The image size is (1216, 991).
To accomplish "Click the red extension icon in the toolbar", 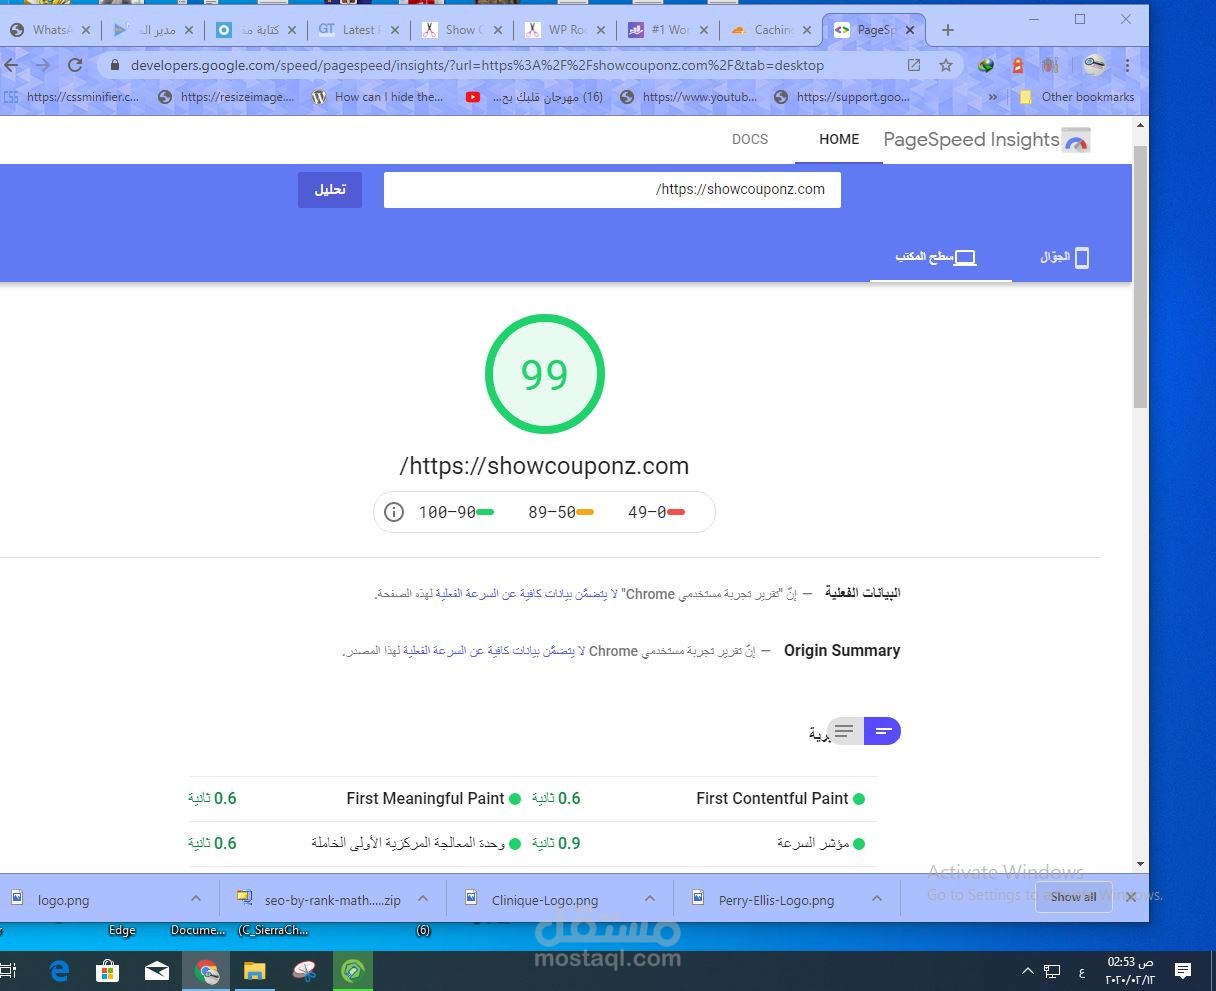I will [1018, 66].
